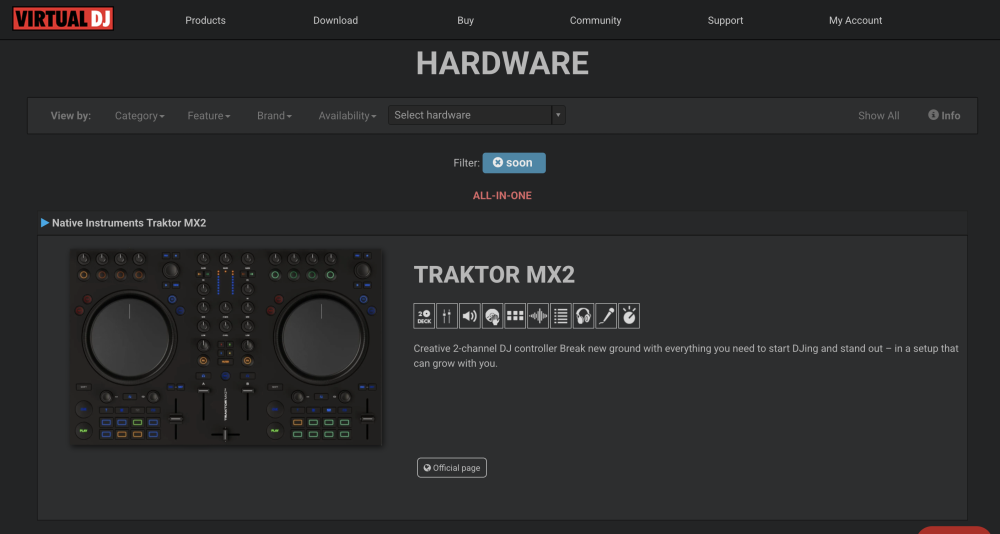Click the 2 Deck feature icon
Screen dimensions: 1000x534
[424, 316]
